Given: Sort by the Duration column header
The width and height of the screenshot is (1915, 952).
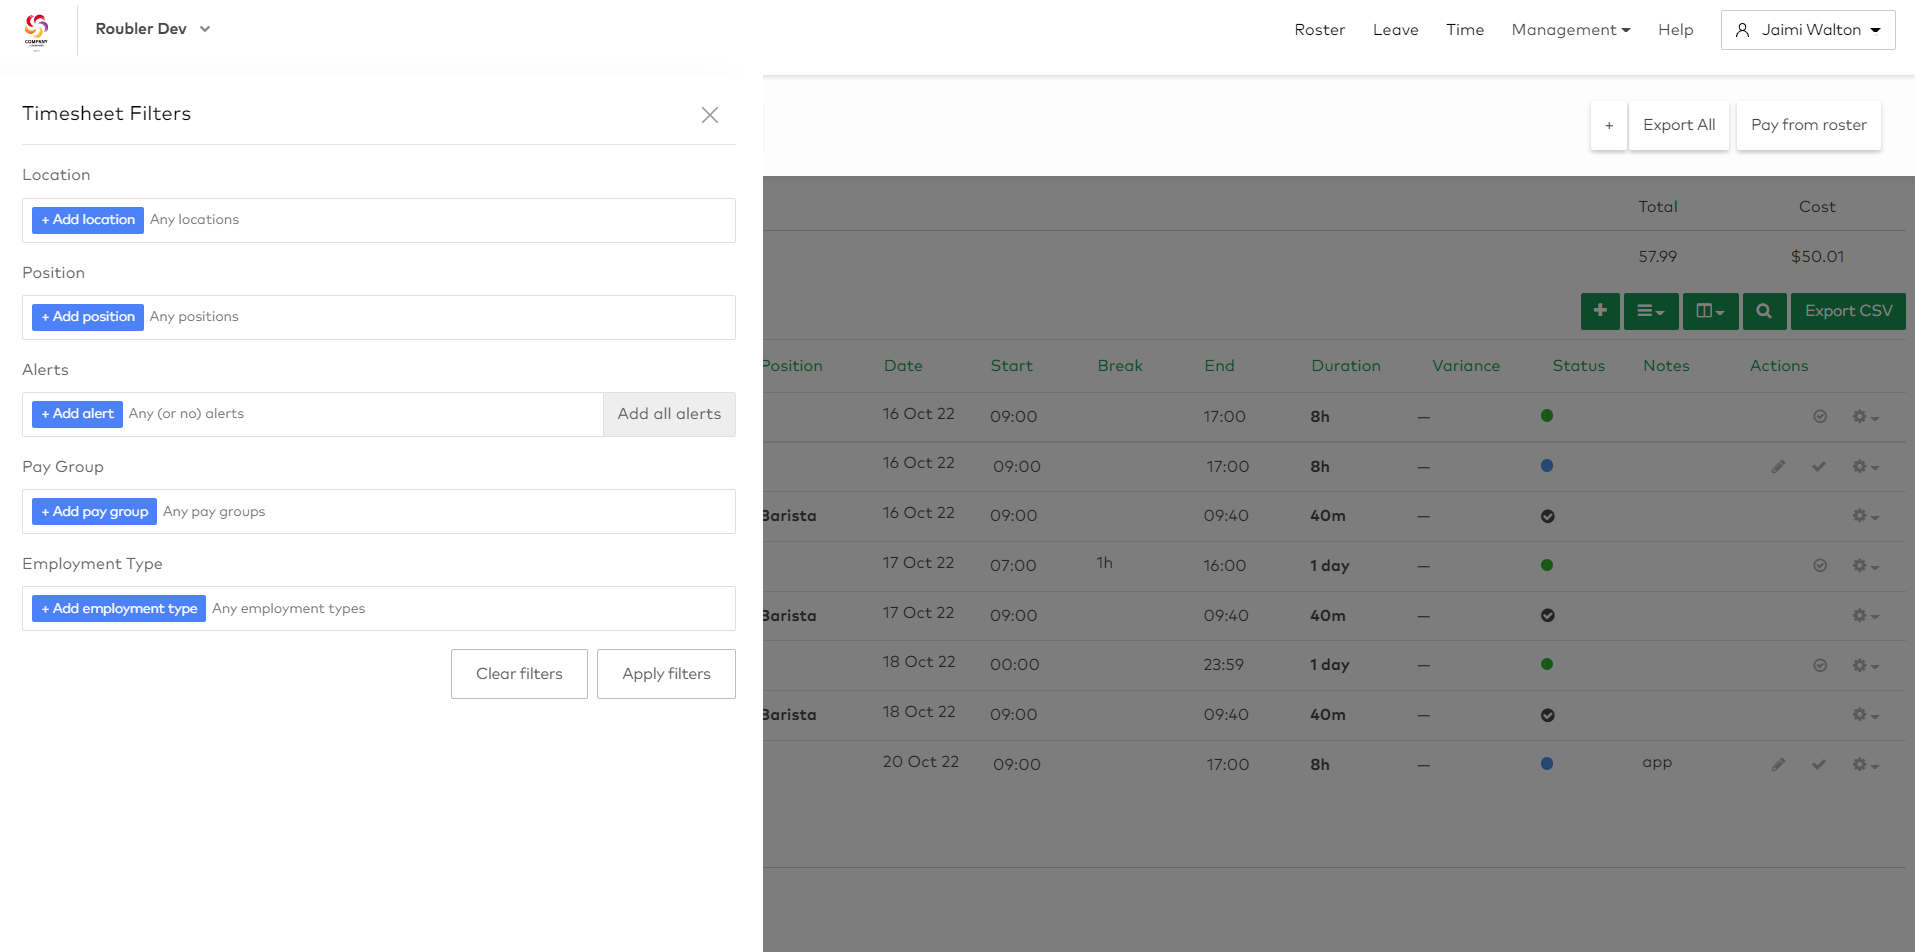Looking at the screenshot, I should coord(1345,366).
